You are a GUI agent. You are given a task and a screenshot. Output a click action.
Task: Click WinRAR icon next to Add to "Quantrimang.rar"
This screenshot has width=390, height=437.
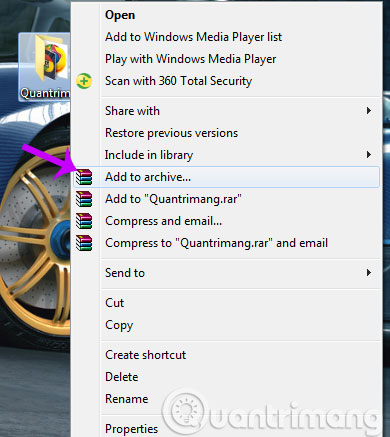click(x=84, y=199)
